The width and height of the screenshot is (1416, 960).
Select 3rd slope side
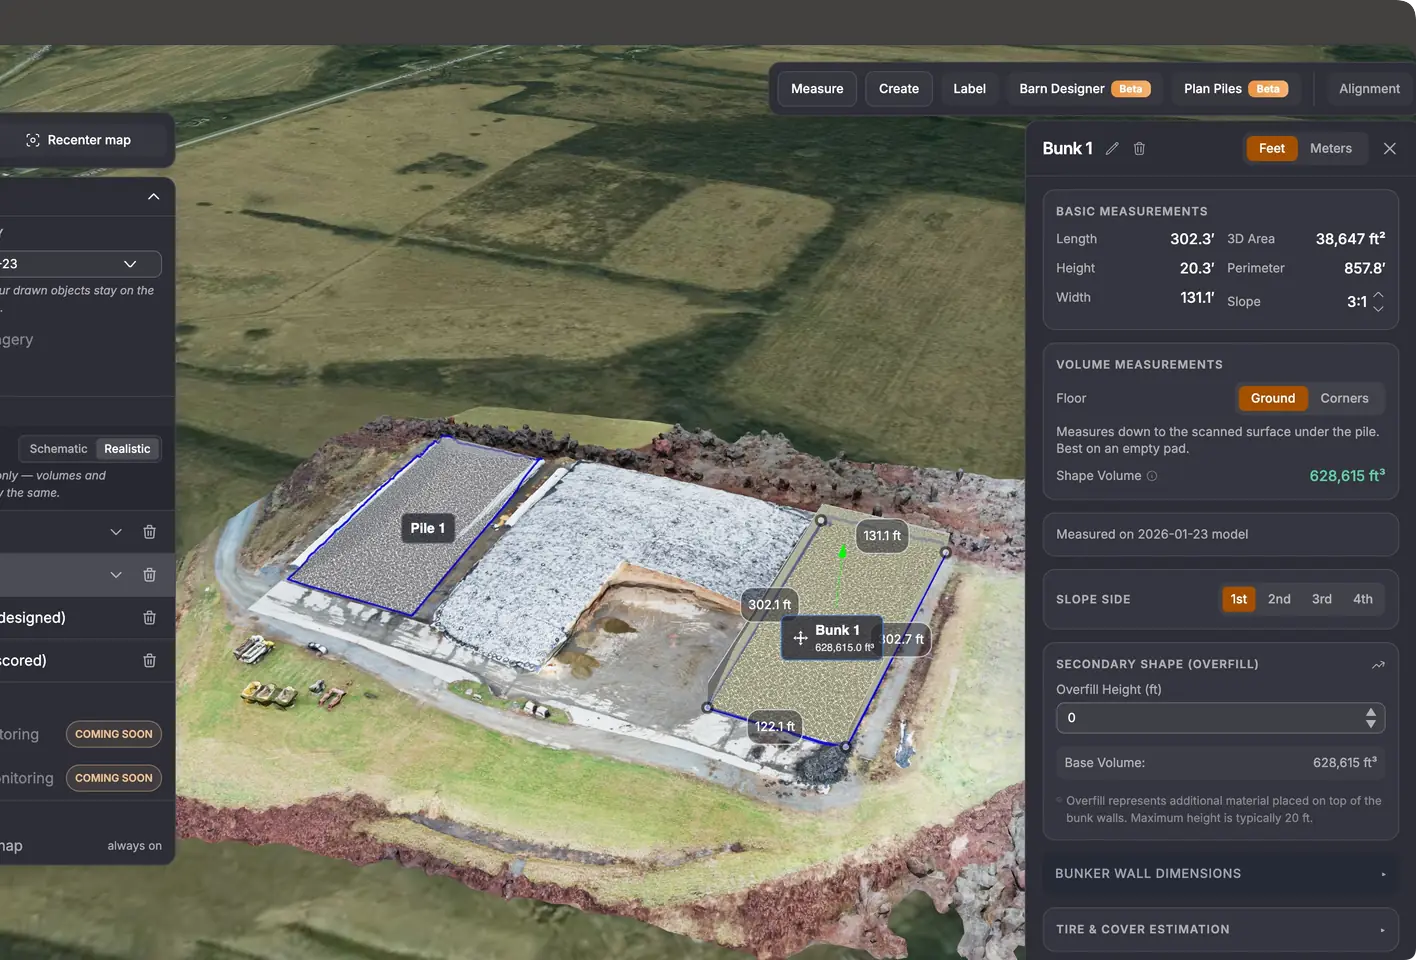pyautogui.click(x=1321, y=599)
